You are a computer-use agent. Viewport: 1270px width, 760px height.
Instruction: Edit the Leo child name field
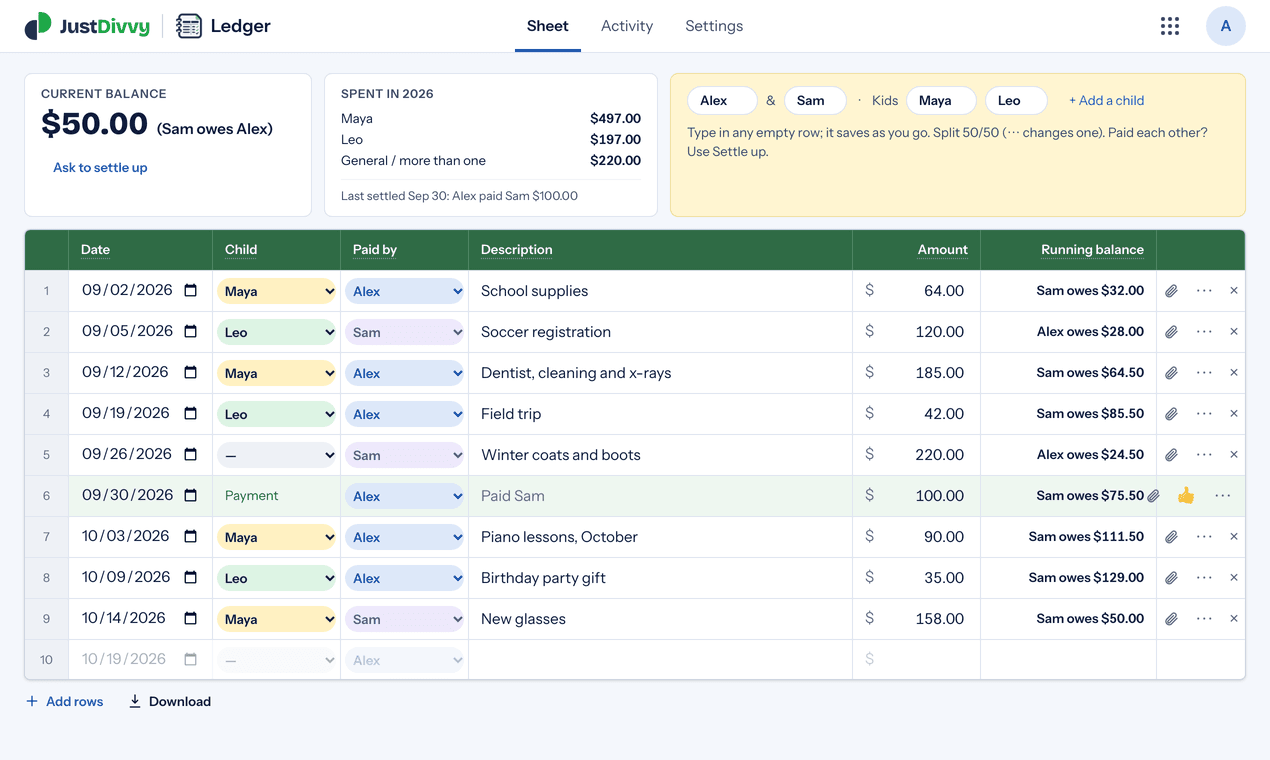(1016, 100)
